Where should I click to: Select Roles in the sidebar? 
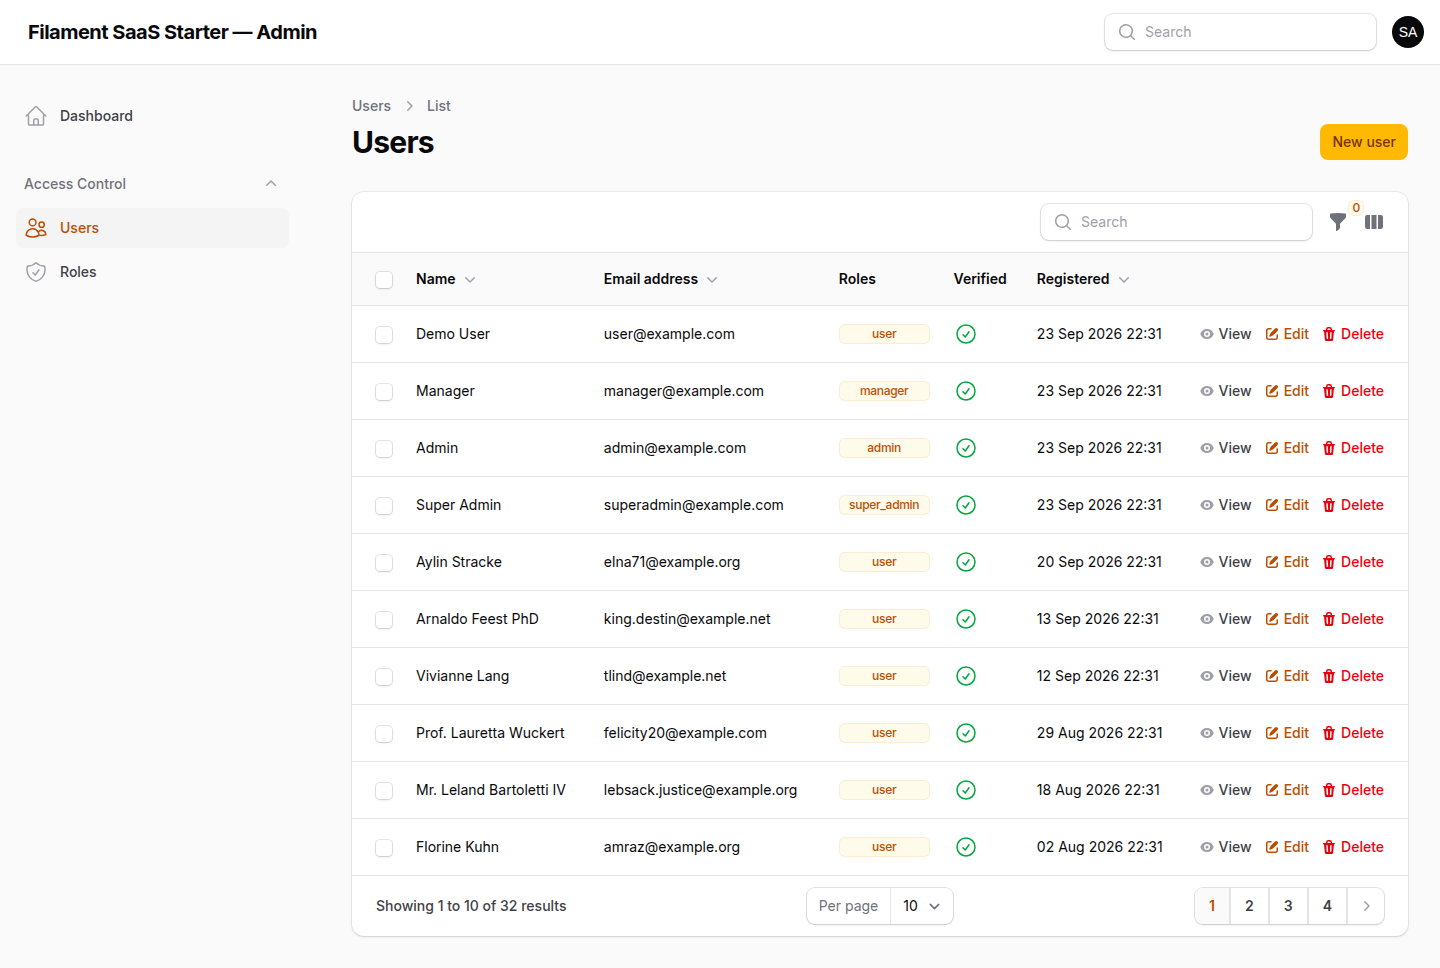pos(152,272)
